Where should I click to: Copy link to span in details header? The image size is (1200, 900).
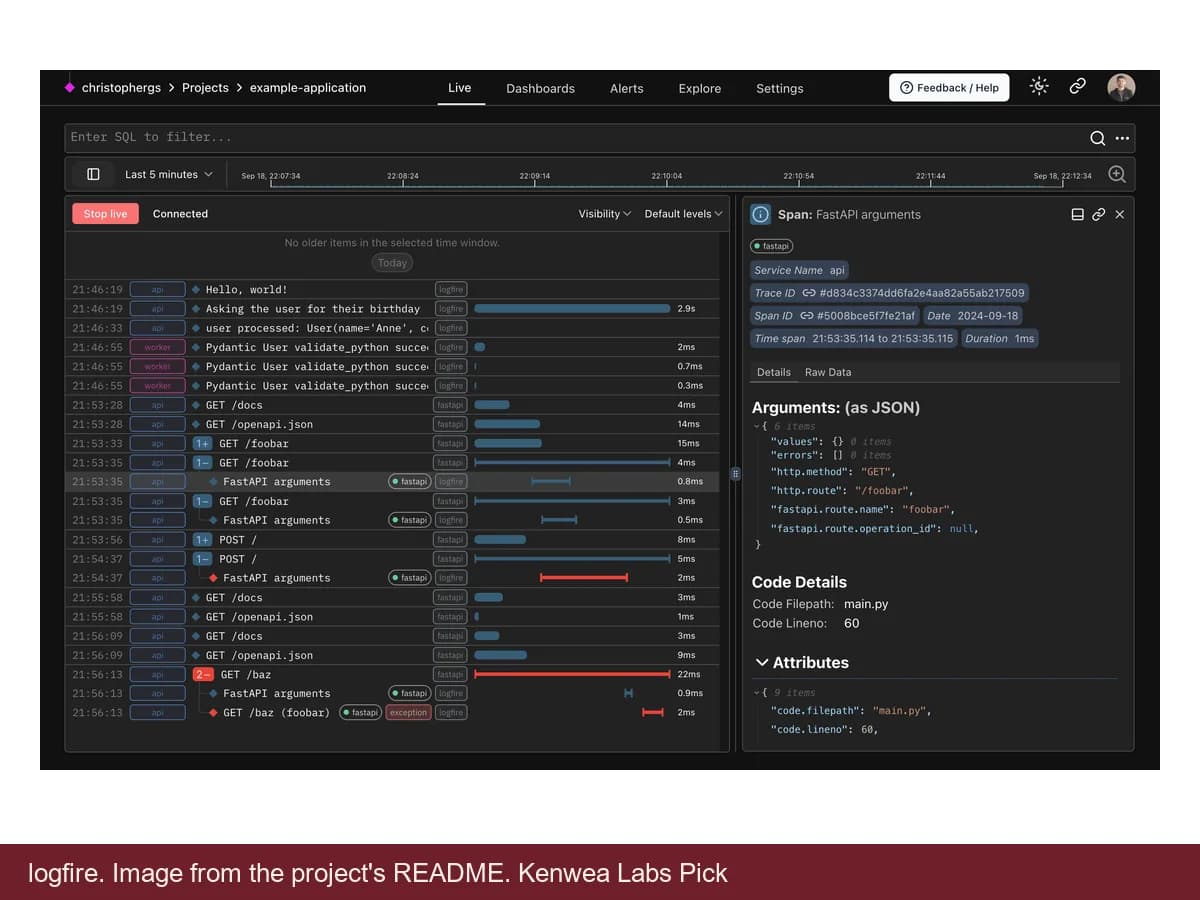tap(1098, 214)
